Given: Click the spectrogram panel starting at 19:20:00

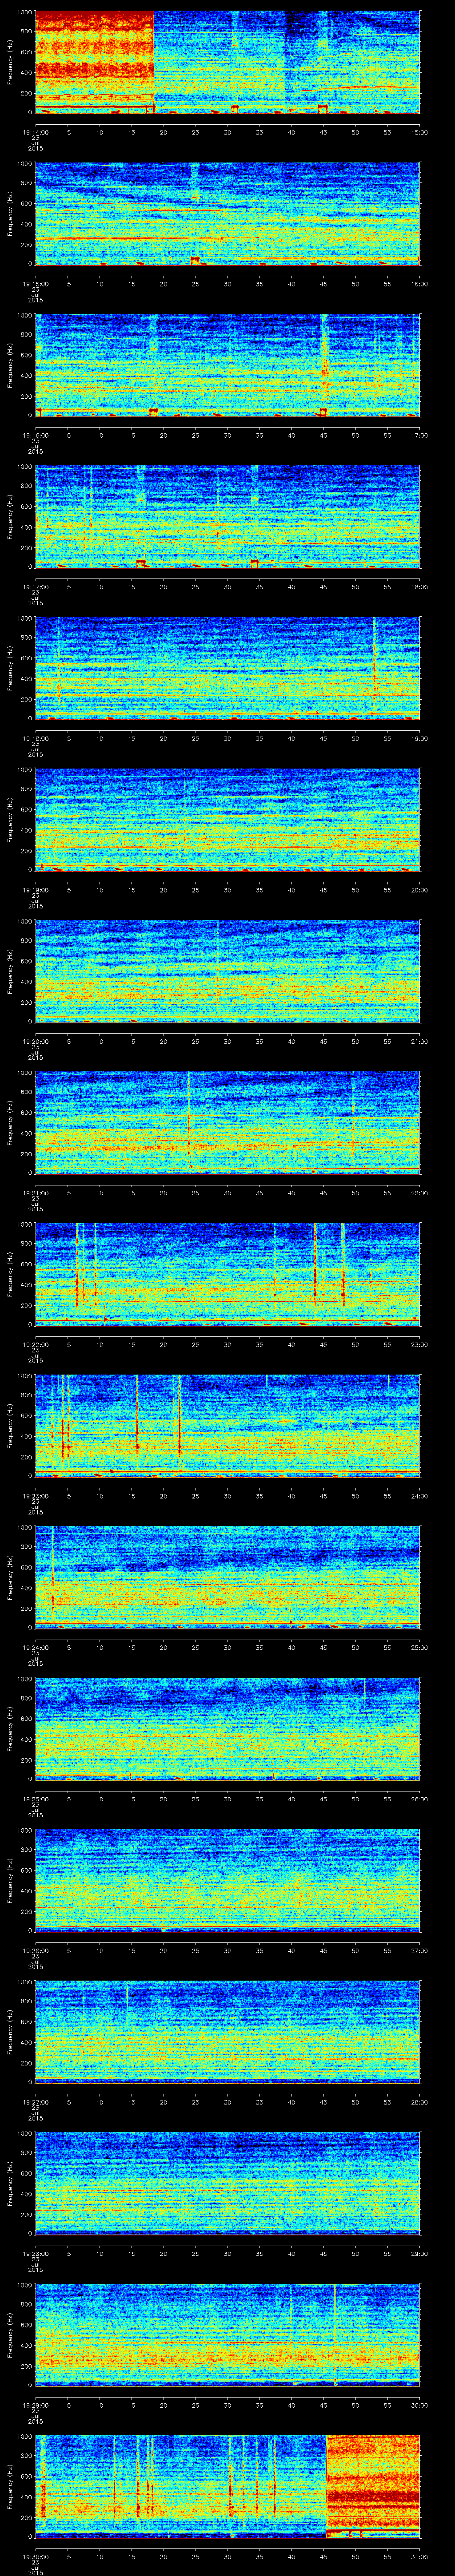Looking at the screenshot, I should tap(227, 971).
